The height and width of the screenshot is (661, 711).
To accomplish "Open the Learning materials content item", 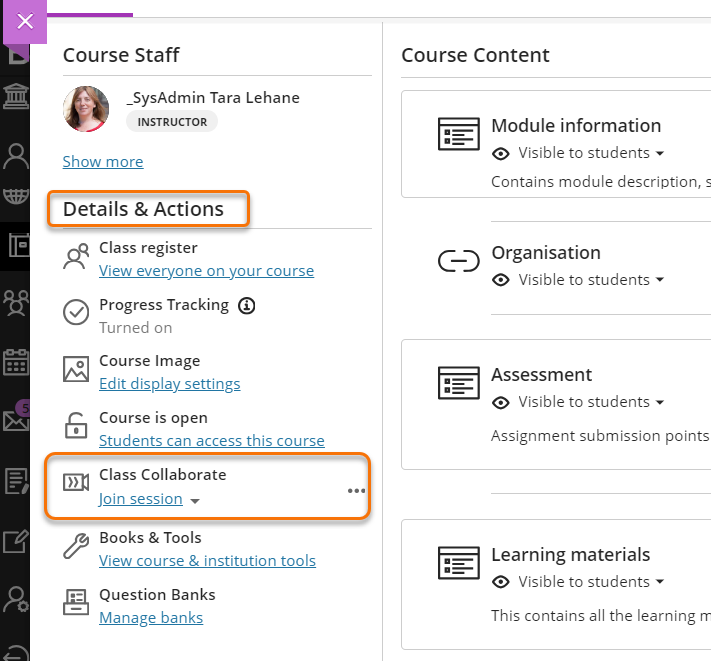I will tap(570, 555).
